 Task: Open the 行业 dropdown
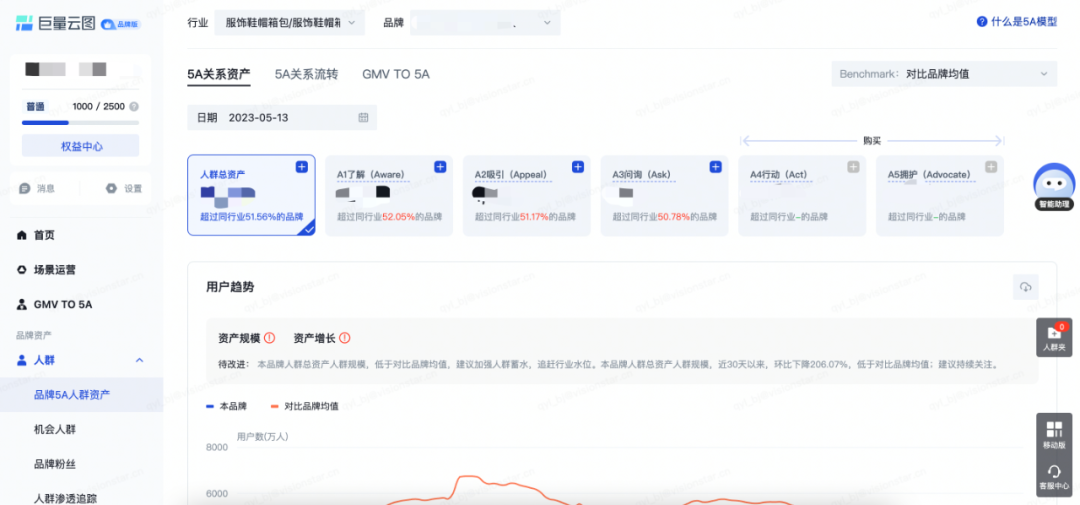(x=290, y=23)
